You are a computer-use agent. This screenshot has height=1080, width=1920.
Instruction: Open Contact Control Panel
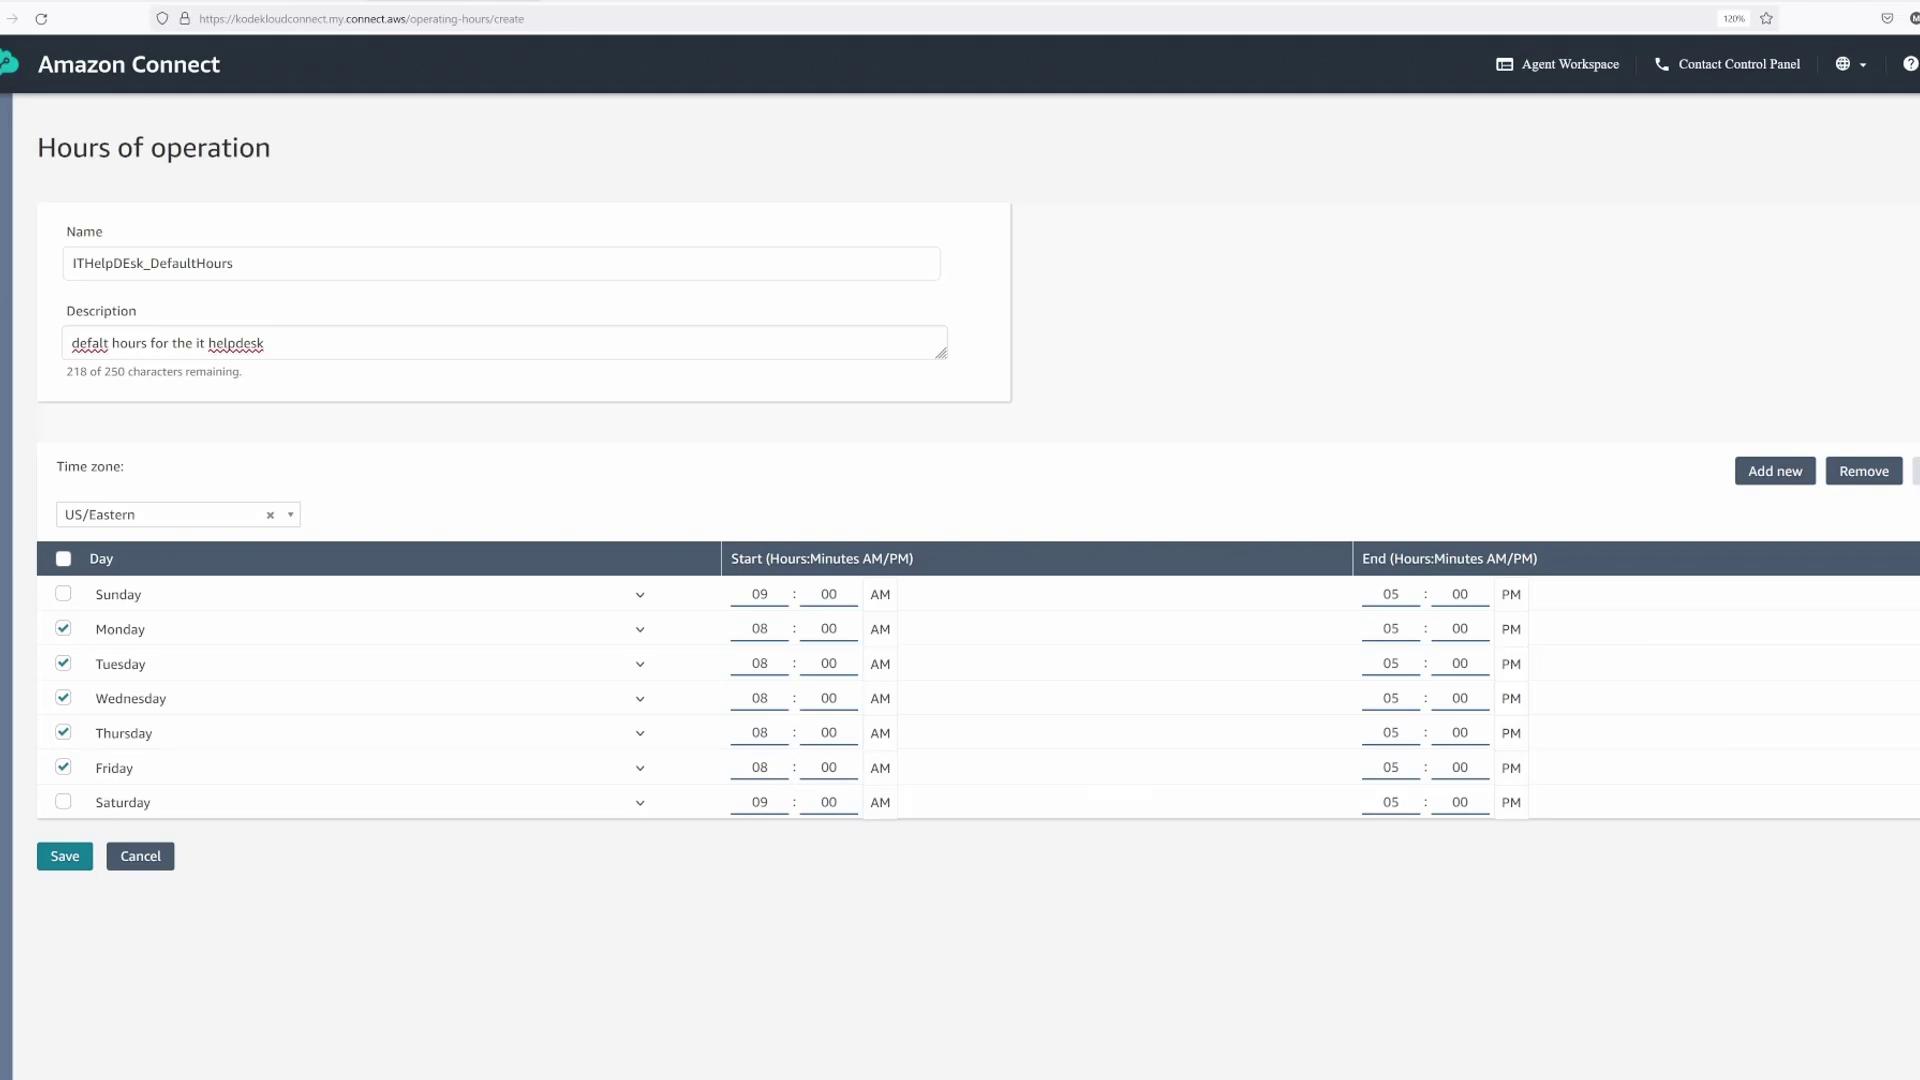tap(1727, 64)
